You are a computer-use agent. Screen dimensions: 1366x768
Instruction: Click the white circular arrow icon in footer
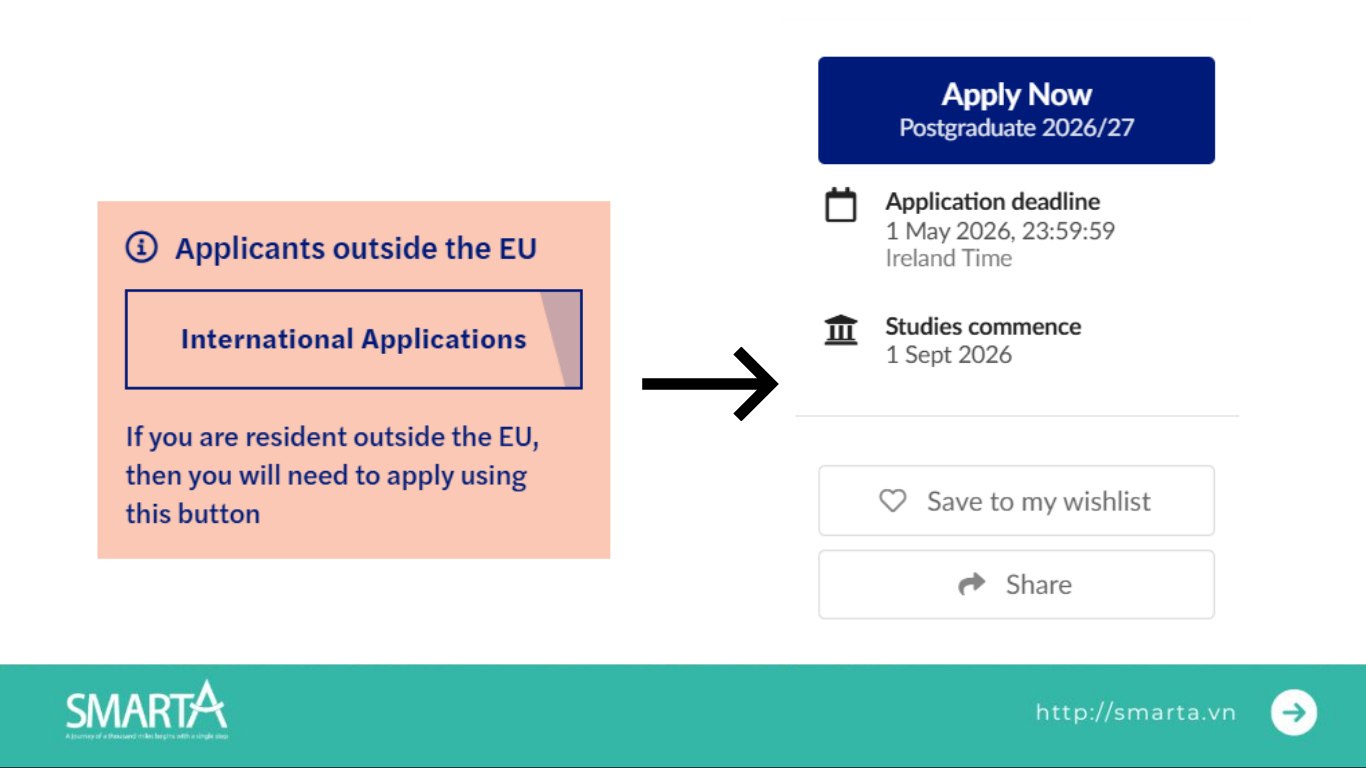(1293, 712)
